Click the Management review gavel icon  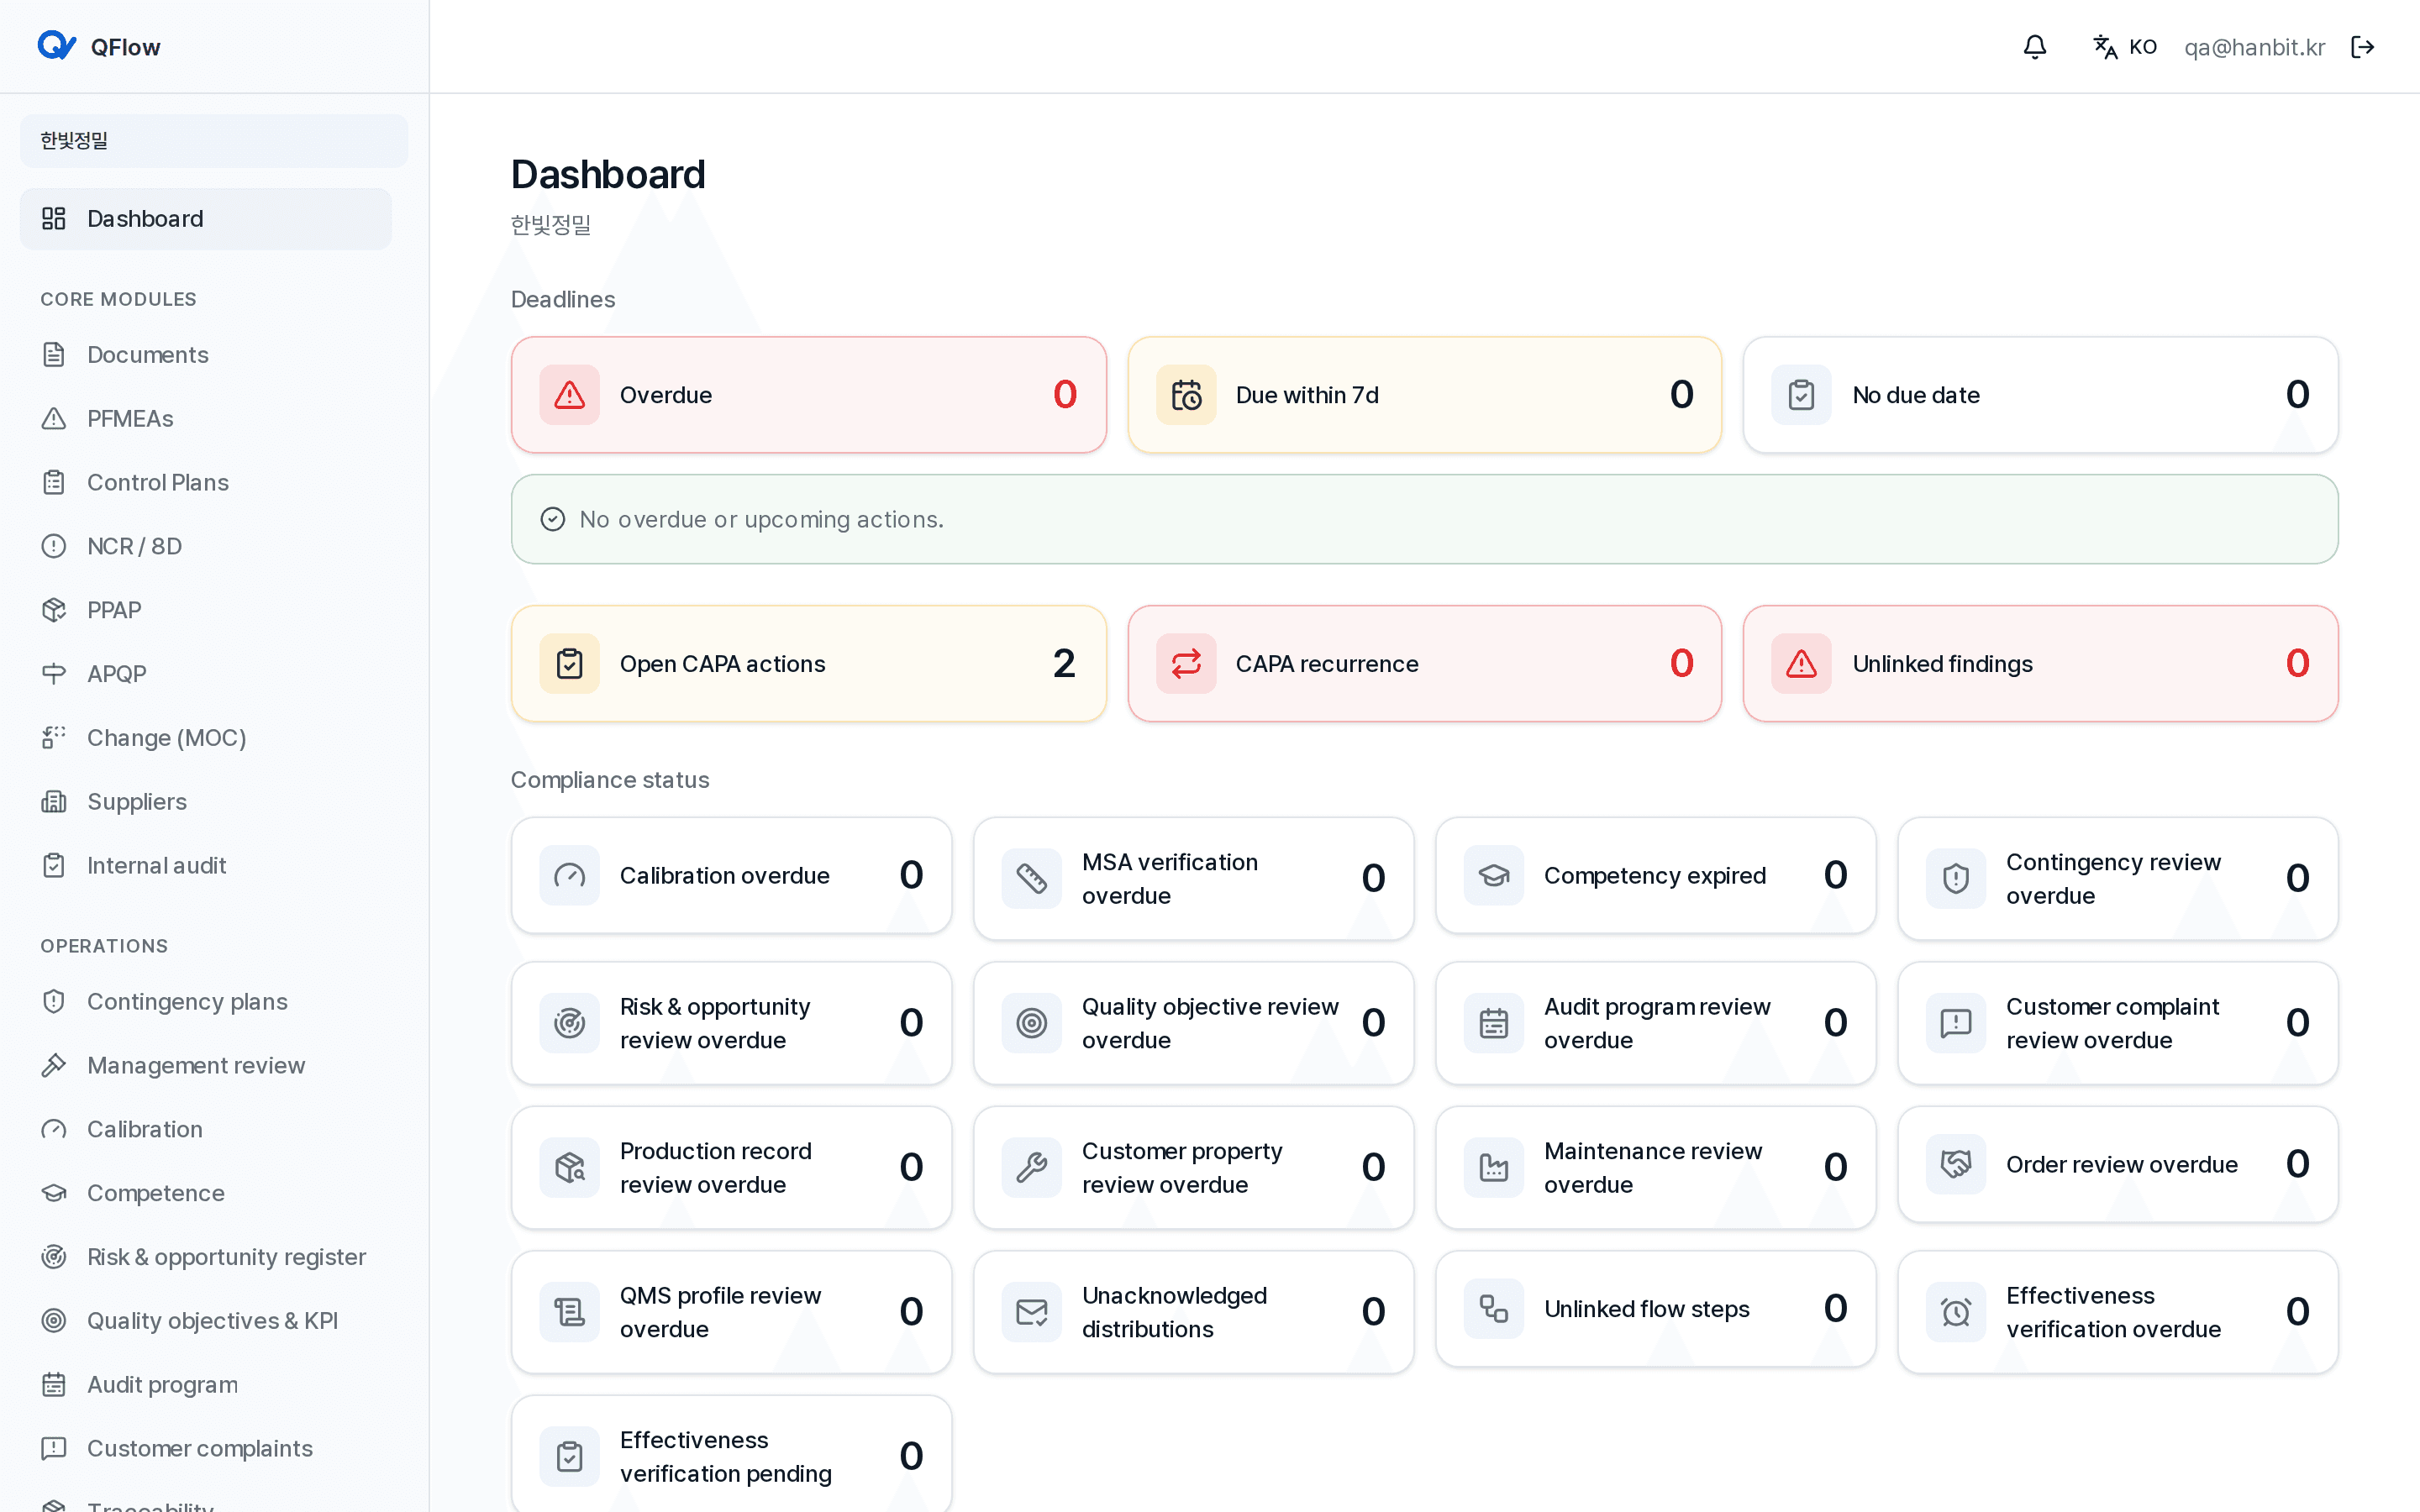(x=54, y=1066)
